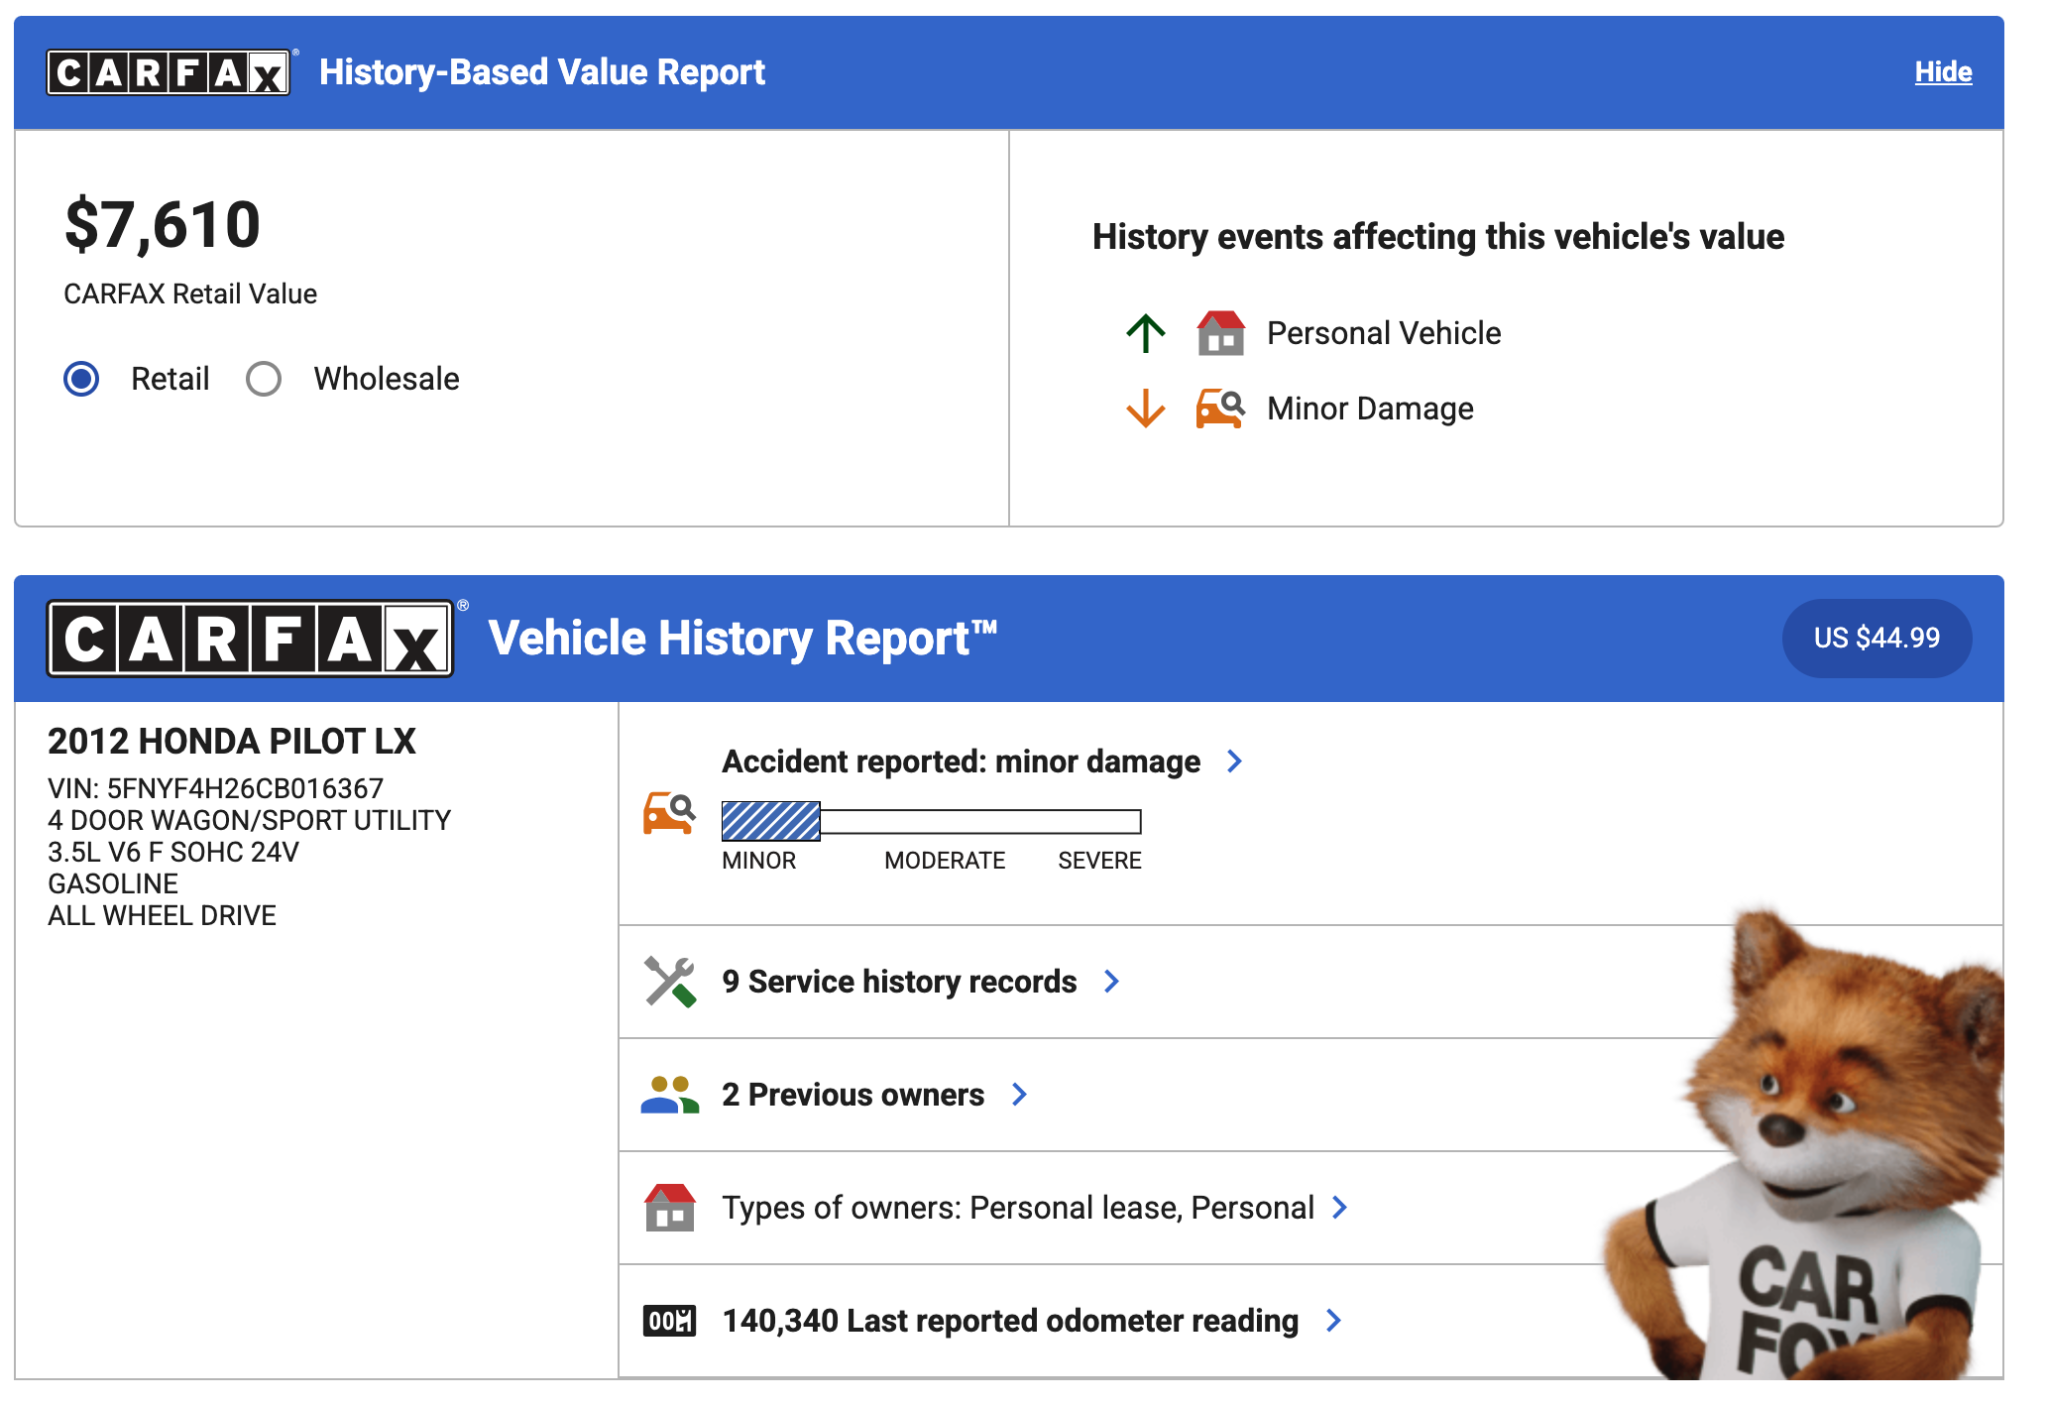Click the wrench and screwdriver service icon
The width and height of the screenshot is (2048, 1406).
669,981
